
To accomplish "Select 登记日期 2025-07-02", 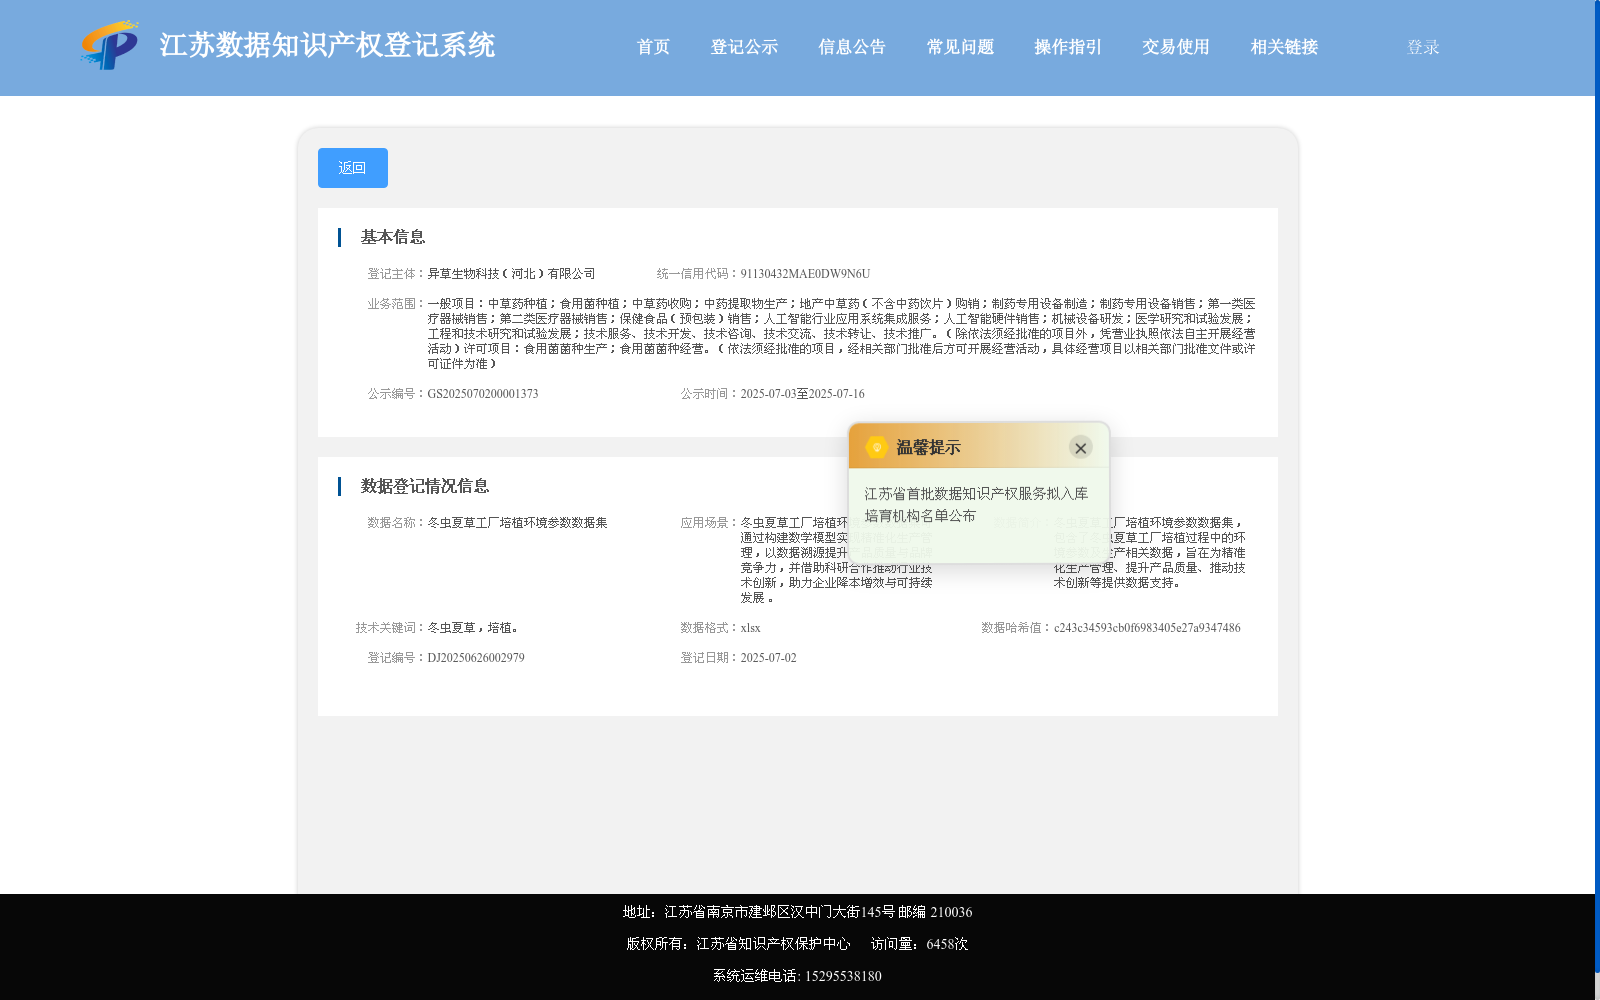I will point(768,658).
